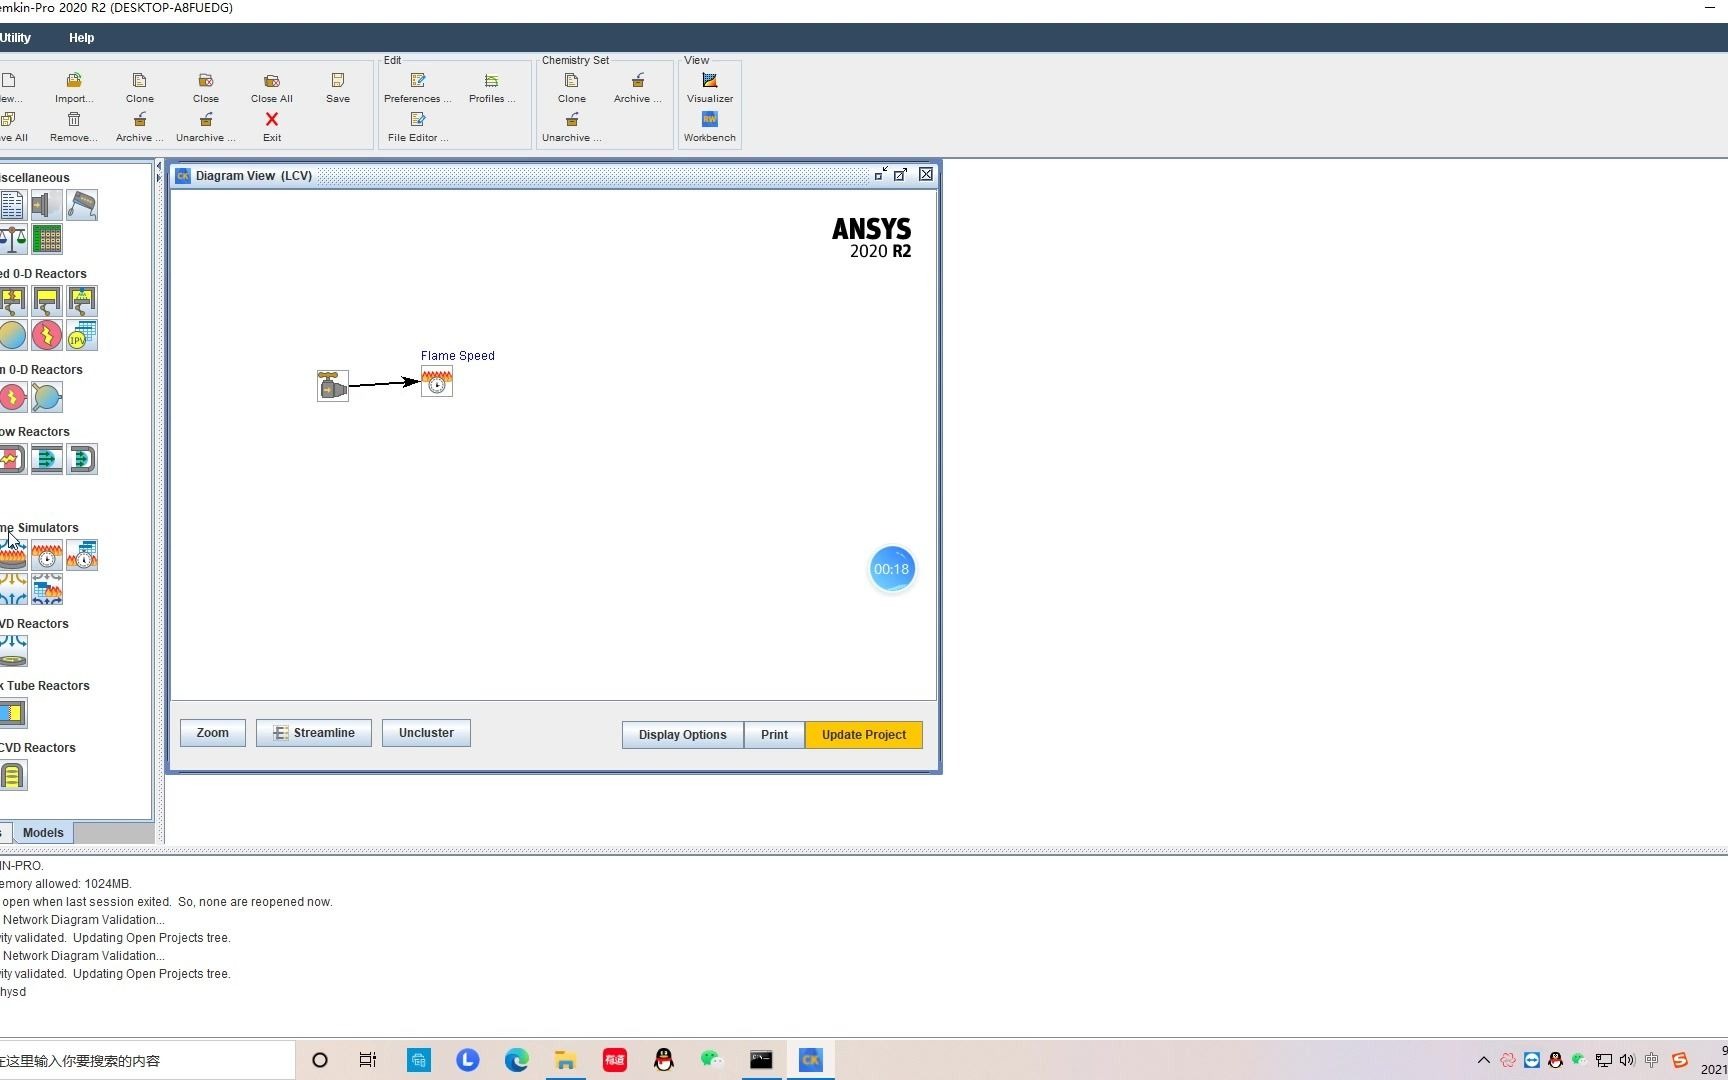Open File Explorer from the taskbar

[x=566, y=1061]
